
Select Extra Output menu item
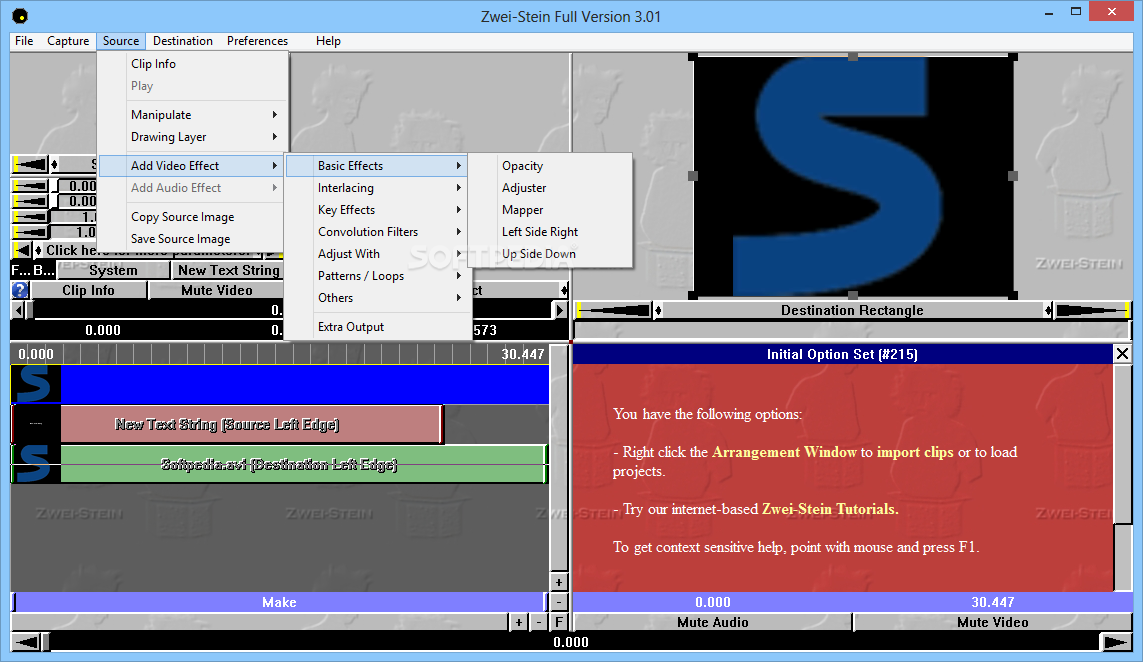click(377, 327)
